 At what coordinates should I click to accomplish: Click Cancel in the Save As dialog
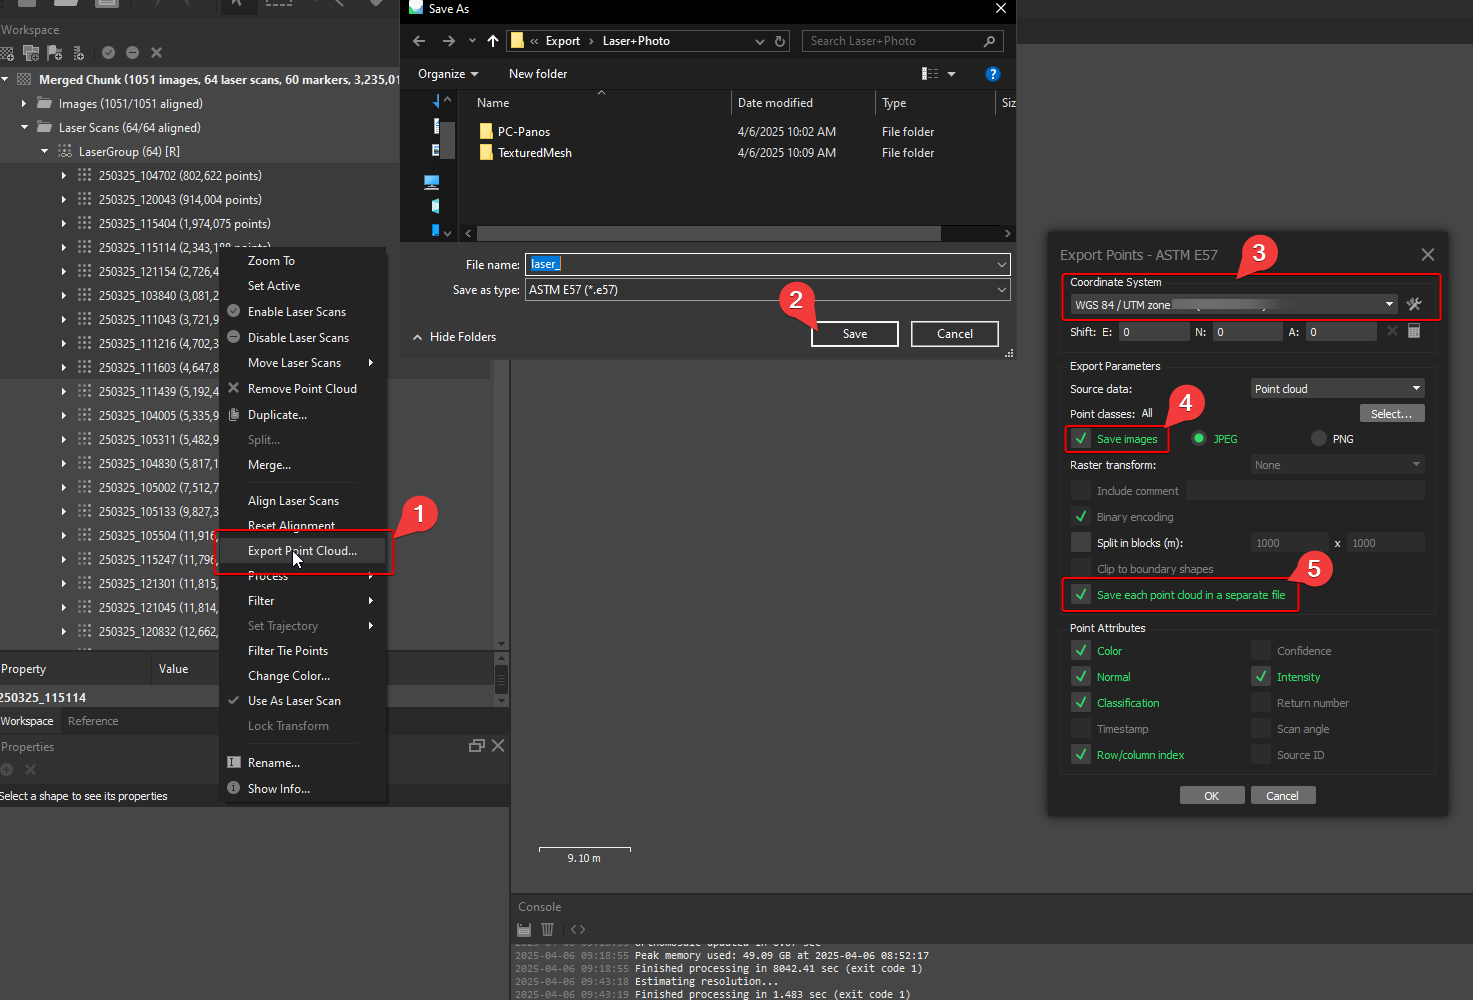point(955,334)
